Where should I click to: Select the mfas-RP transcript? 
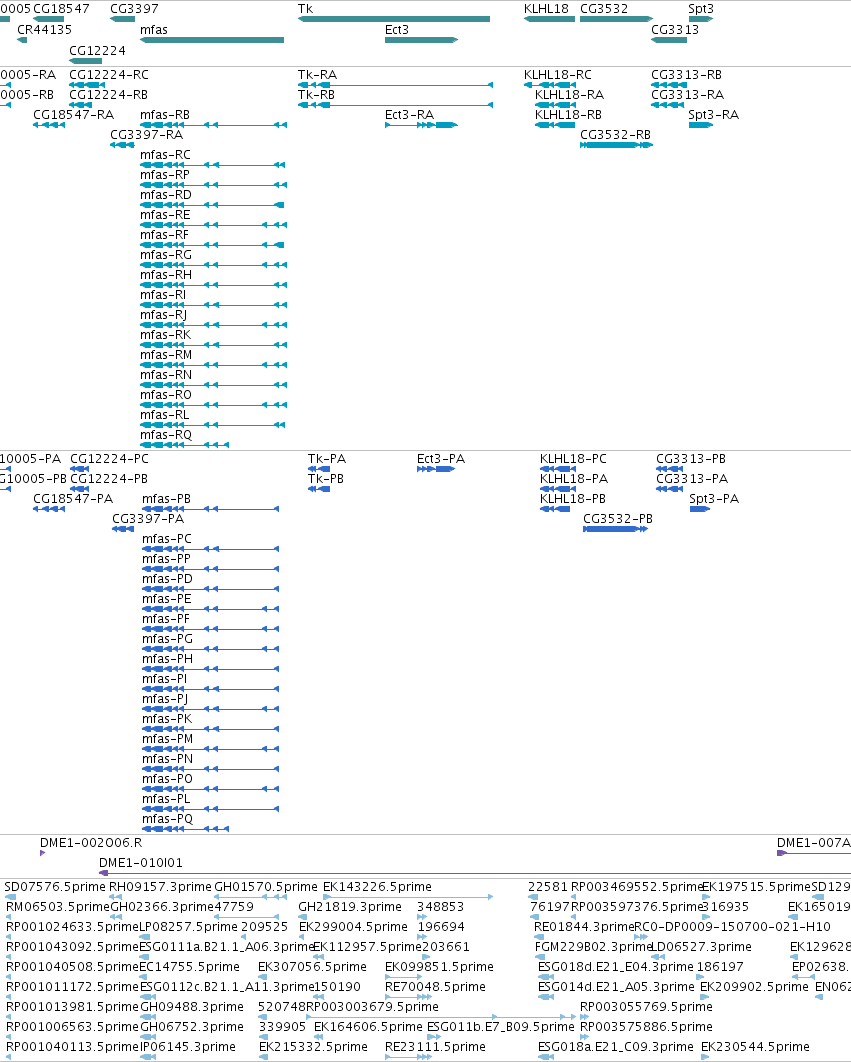[x=213, y=185]
